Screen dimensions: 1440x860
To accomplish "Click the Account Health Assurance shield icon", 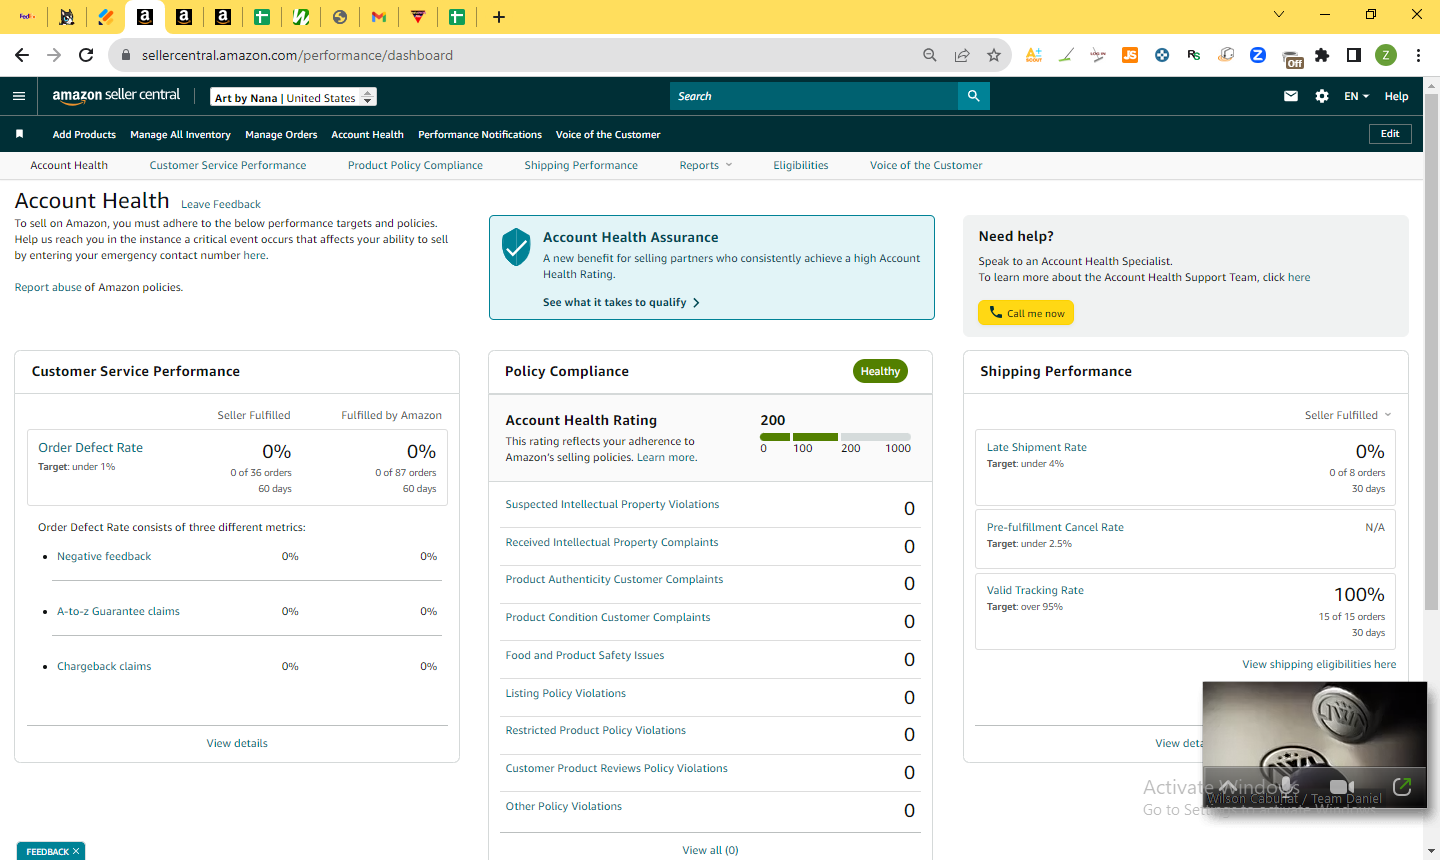I will (x=516, y=246).
